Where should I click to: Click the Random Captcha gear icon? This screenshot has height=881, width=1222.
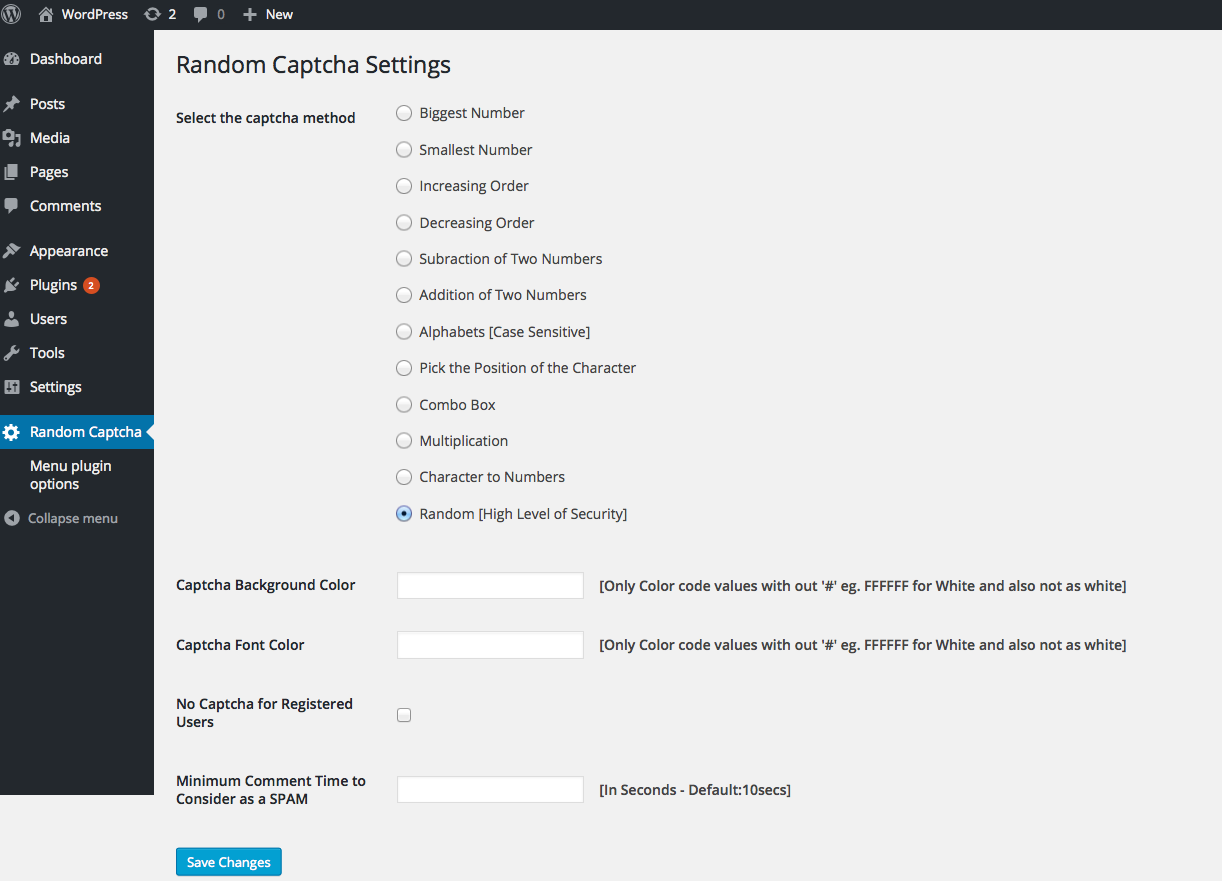pyautogui.click(x=11, y=432)
